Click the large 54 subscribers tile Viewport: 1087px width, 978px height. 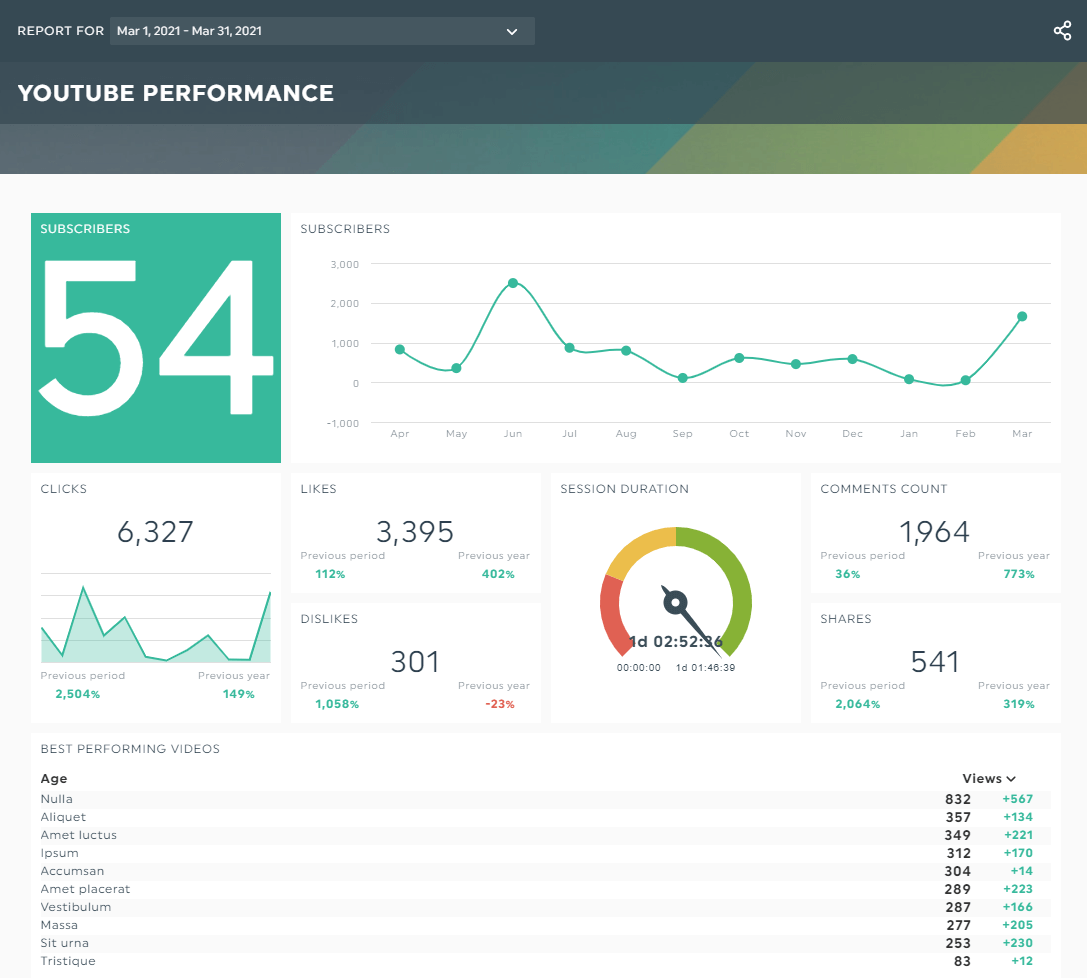[x=156, y=338]
